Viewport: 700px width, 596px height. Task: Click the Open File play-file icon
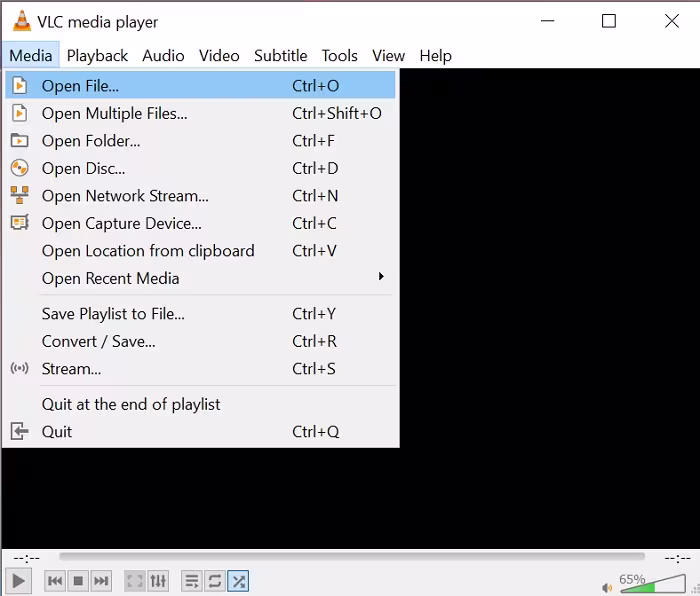point(19,85)
